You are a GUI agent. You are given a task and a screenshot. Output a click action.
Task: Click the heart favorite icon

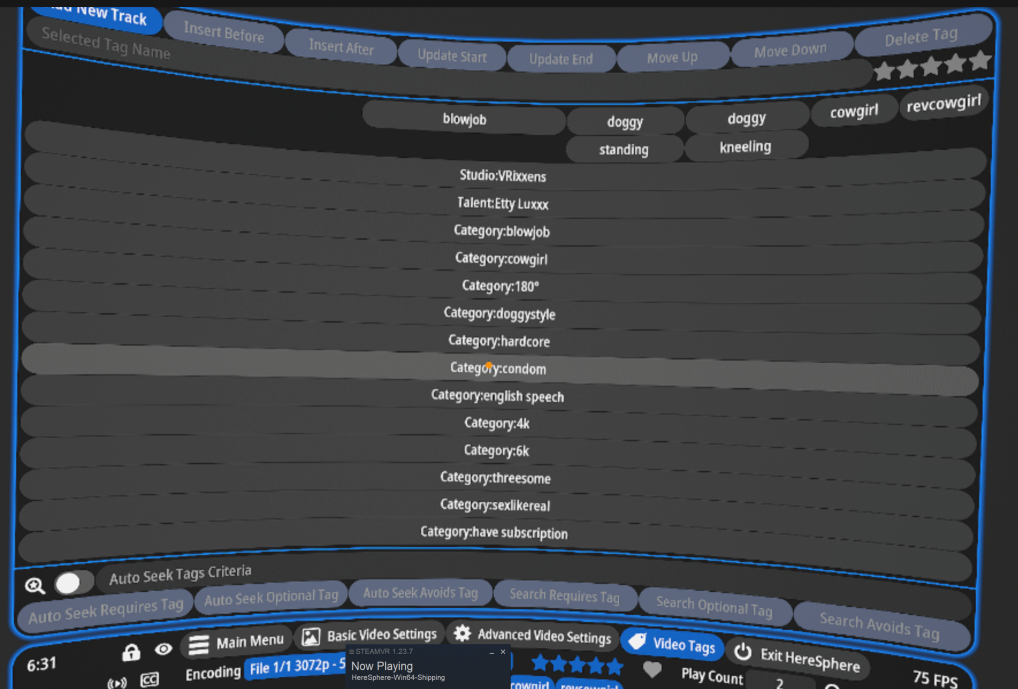(652, 668)
